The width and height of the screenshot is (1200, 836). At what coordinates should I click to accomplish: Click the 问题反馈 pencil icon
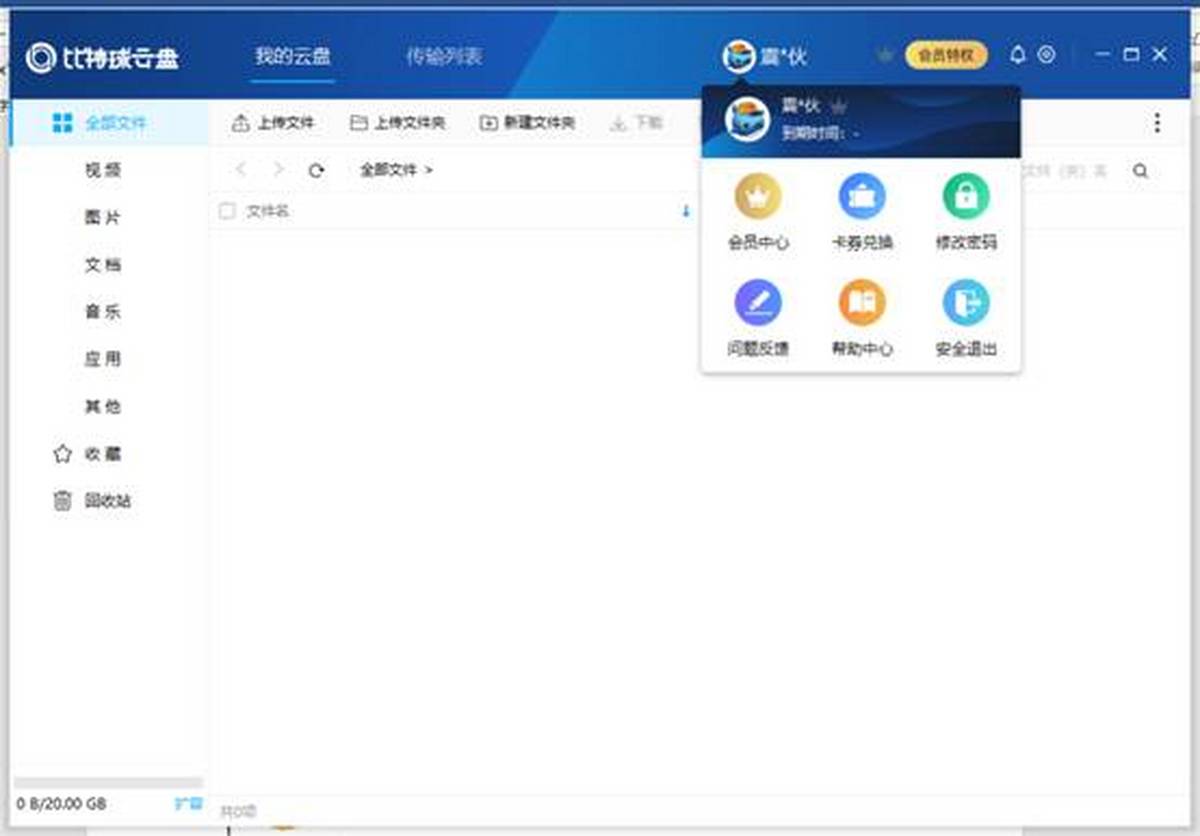click(758, 303)
